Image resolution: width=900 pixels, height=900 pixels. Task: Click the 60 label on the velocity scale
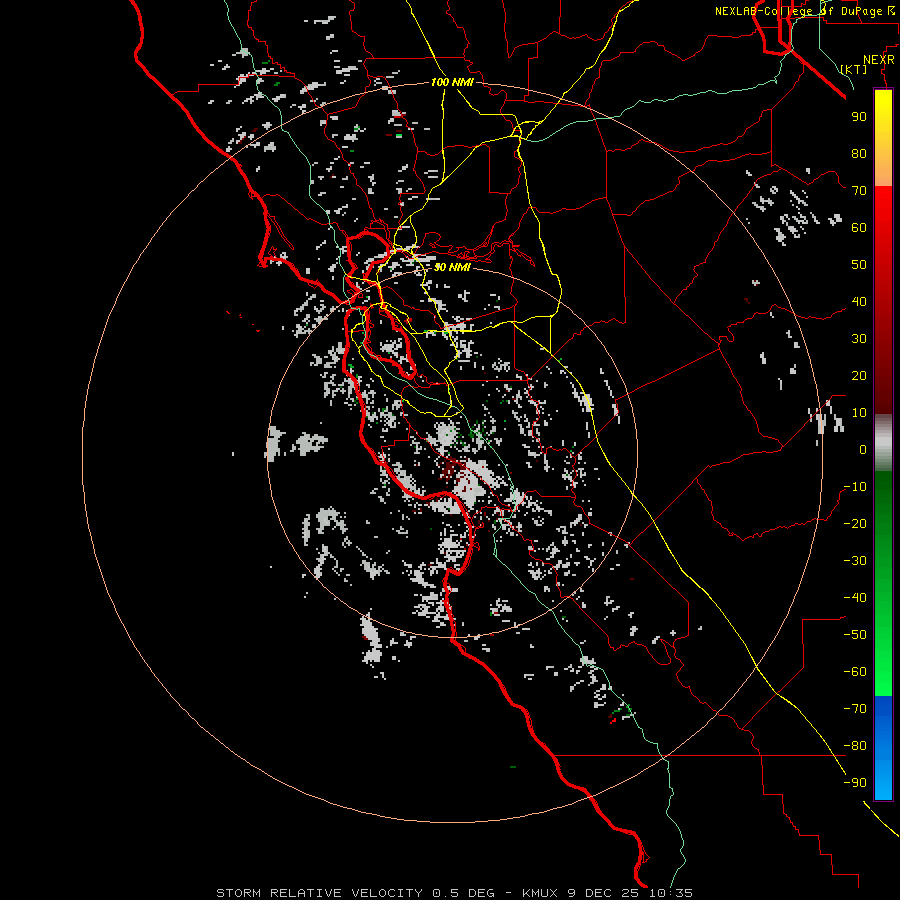point(859,227)
